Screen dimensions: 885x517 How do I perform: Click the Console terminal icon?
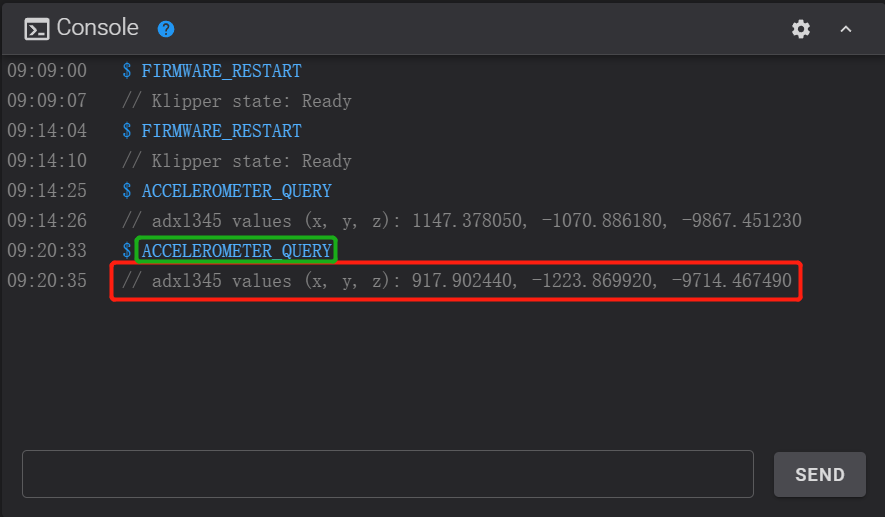(36, 29)
